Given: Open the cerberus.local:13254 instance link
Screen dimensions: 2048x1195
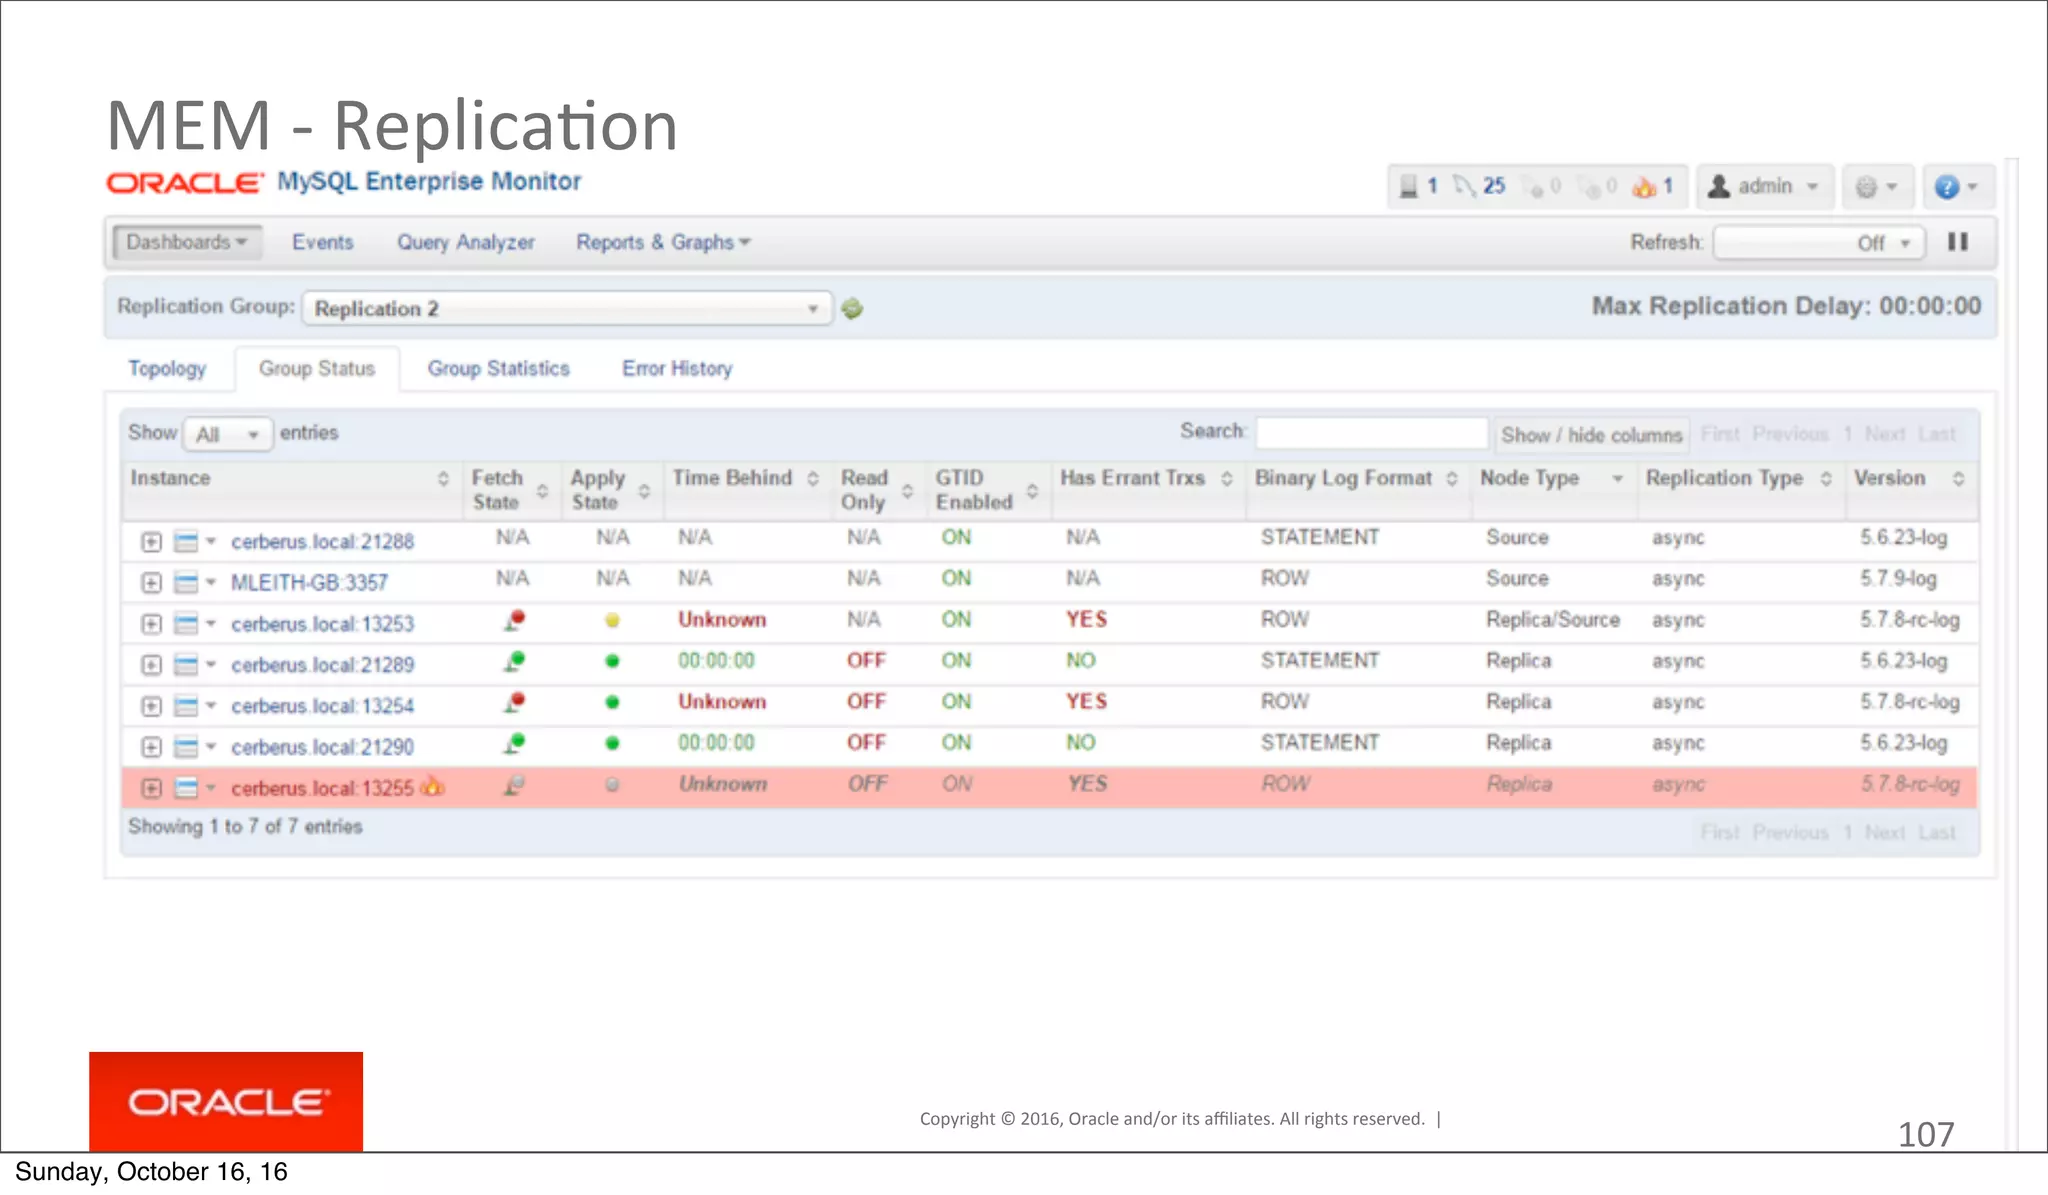Looking at the screenshot, I should point(322,706).
